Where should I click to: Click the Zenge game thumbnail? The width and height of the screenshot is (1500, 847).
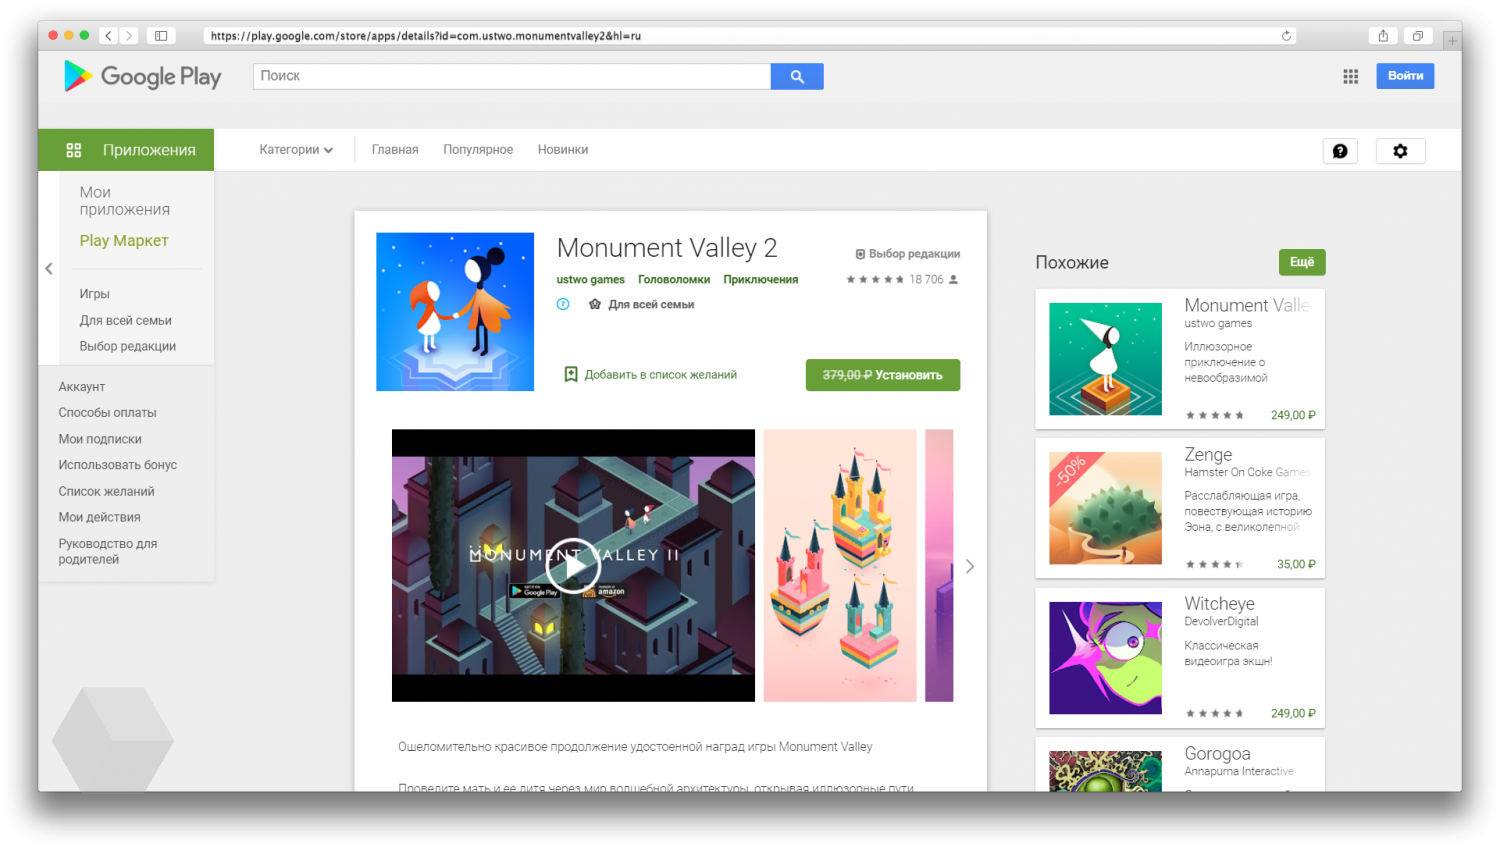pyautogui.click(x=1105, y=508)
